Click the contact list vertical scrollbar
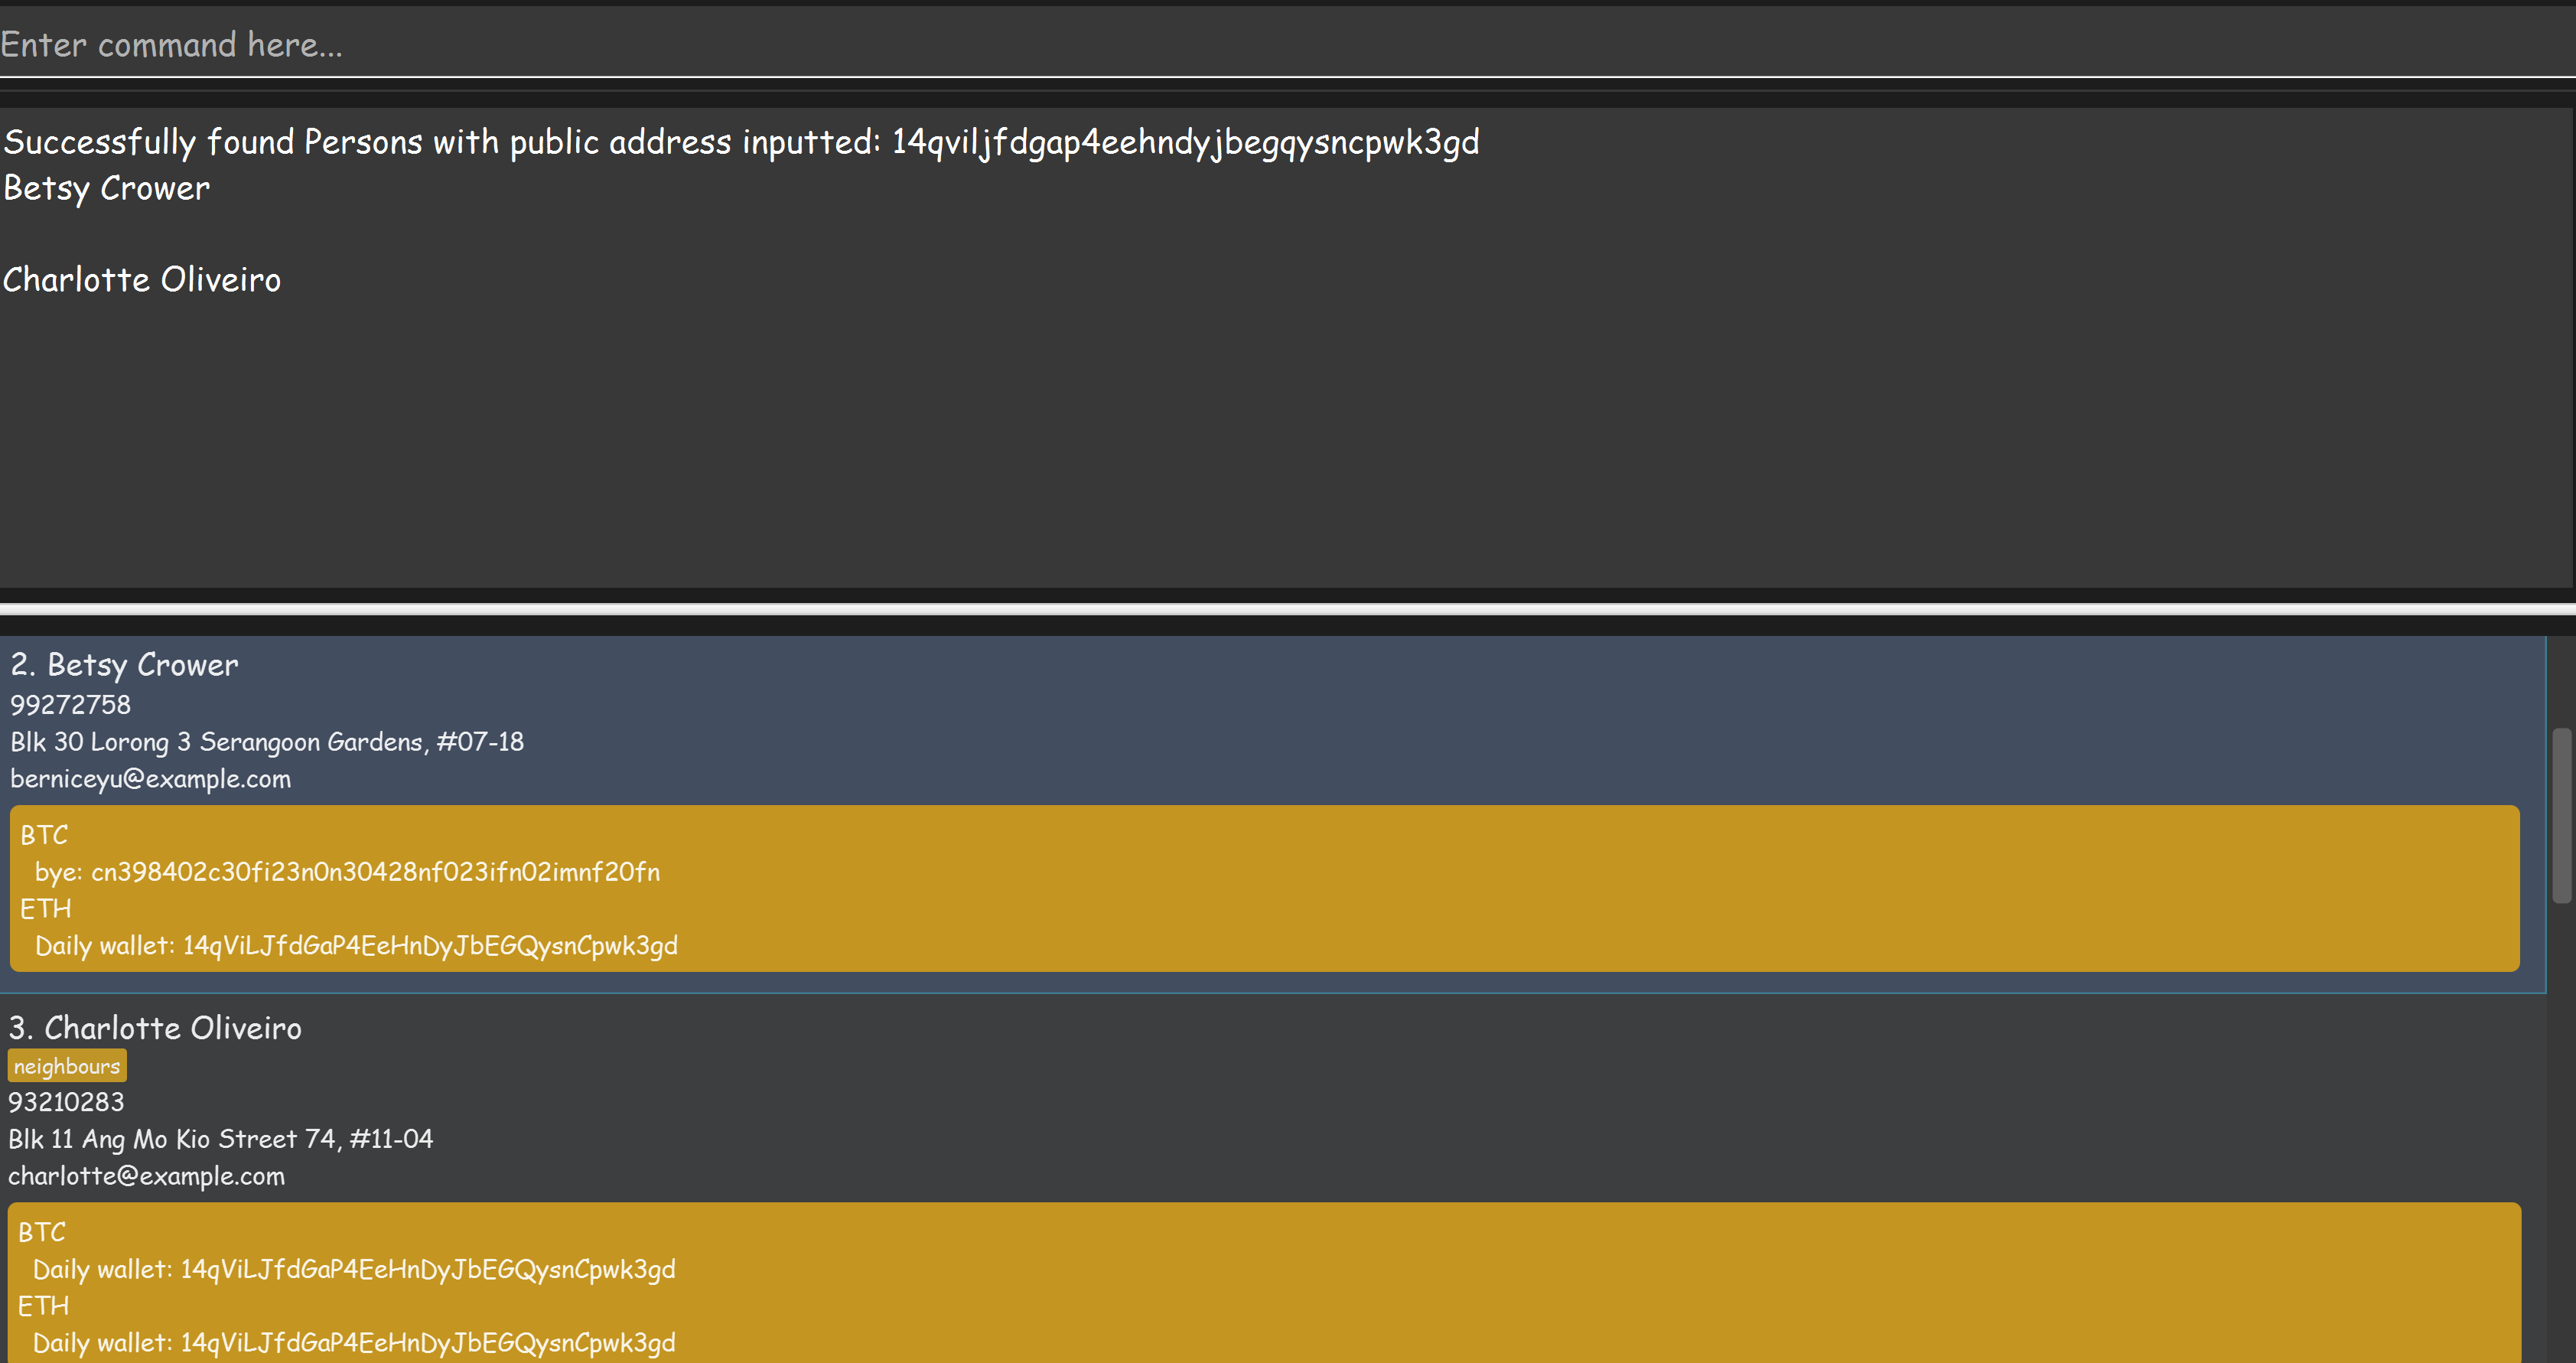Viewport: 2576px width, 1363px height. 2561,815
